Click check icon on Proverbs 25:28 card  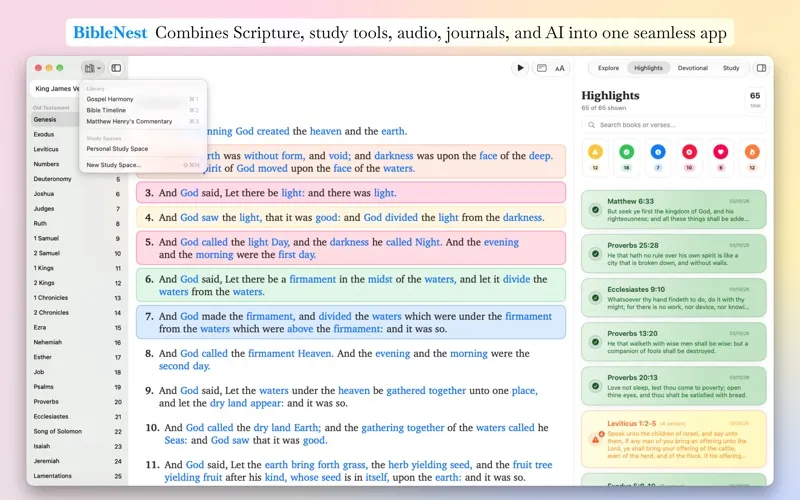[595, 254]
